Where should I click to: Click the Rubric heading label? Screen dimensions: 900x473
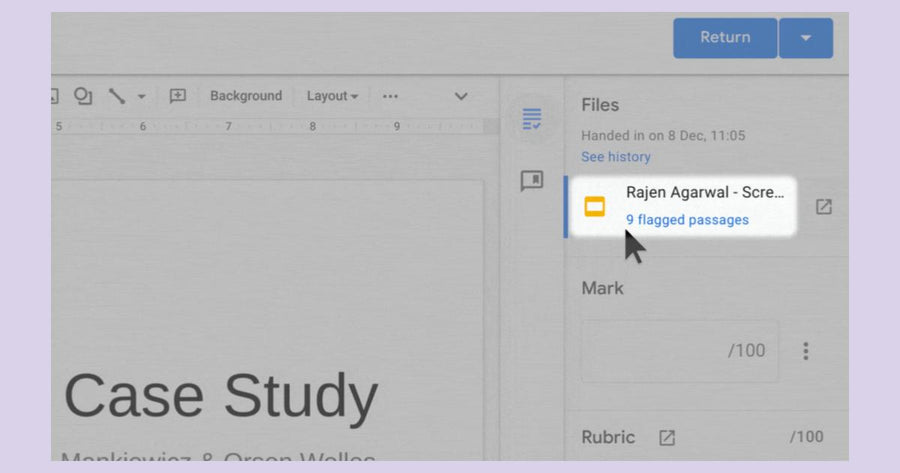pyautogui.click(x=608, y=437)
